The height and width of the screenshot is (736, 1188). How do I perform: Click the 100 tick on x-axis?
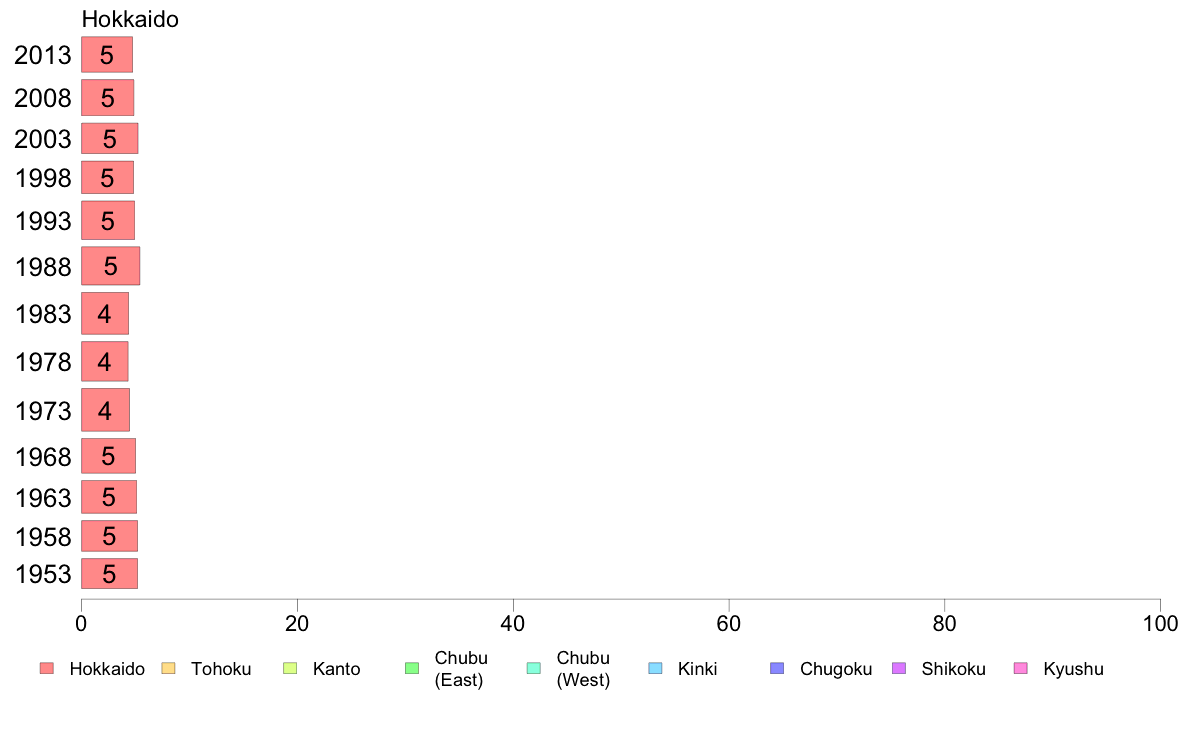point(1160,624)
